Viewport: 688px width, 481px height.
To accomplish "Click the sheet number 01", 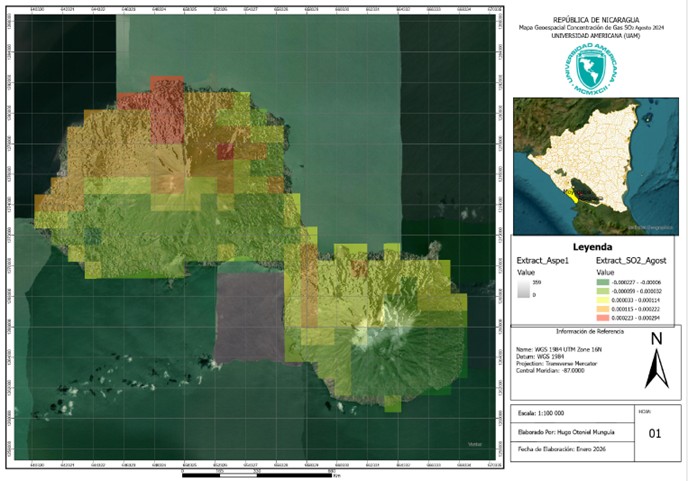I will coord(654,434).
